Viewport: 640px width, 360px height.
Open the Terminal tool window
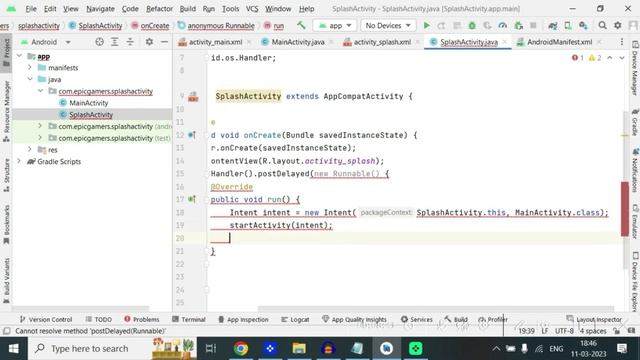coord(189,319)
